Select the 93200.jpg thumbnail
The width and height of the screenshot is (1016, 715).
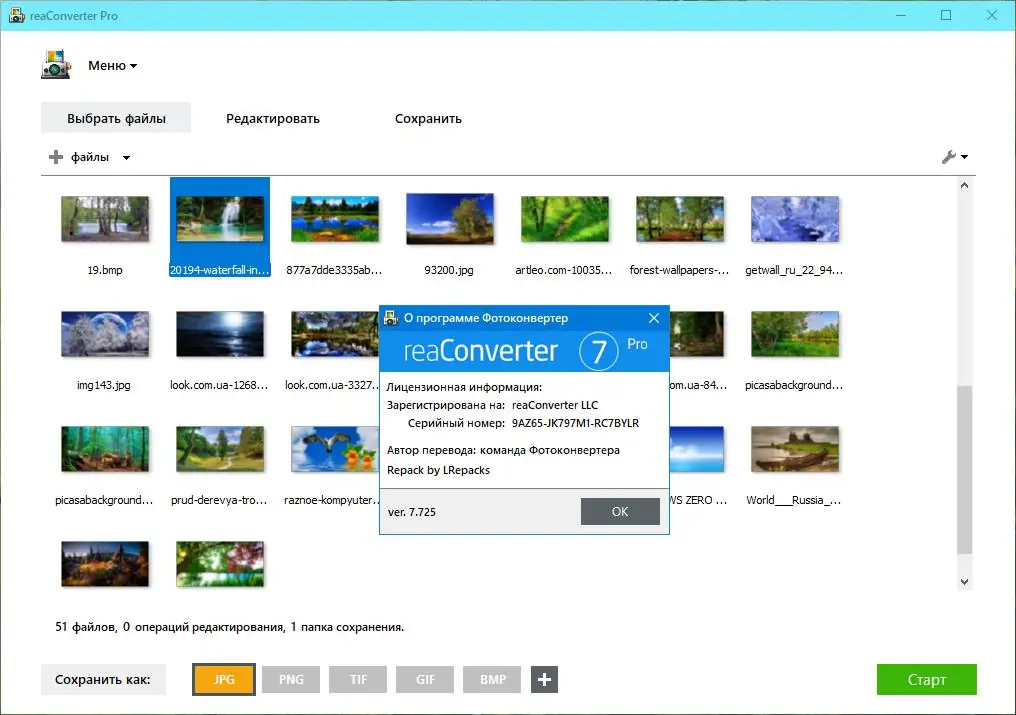click(x=449, y=218)
